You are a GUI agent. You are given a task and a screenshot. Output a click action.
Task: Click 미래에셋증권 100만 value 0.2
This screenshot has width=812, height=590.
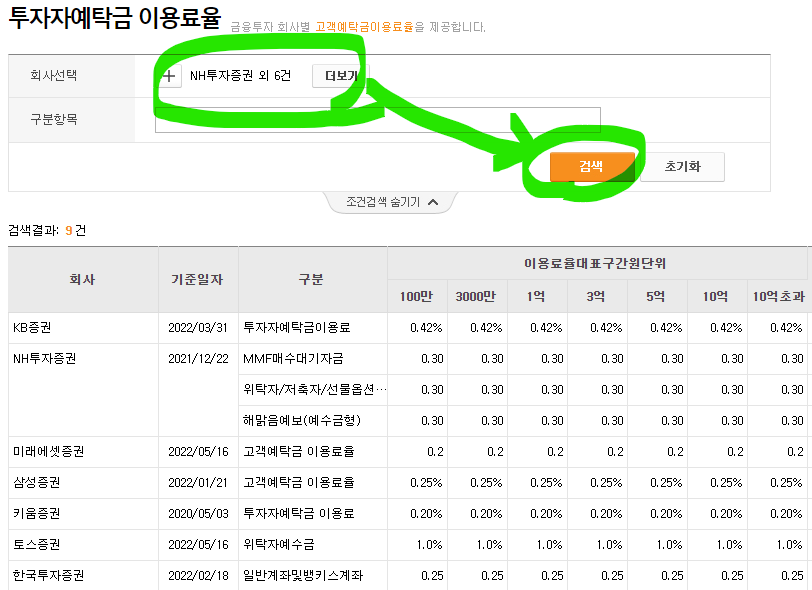(436, 452)
